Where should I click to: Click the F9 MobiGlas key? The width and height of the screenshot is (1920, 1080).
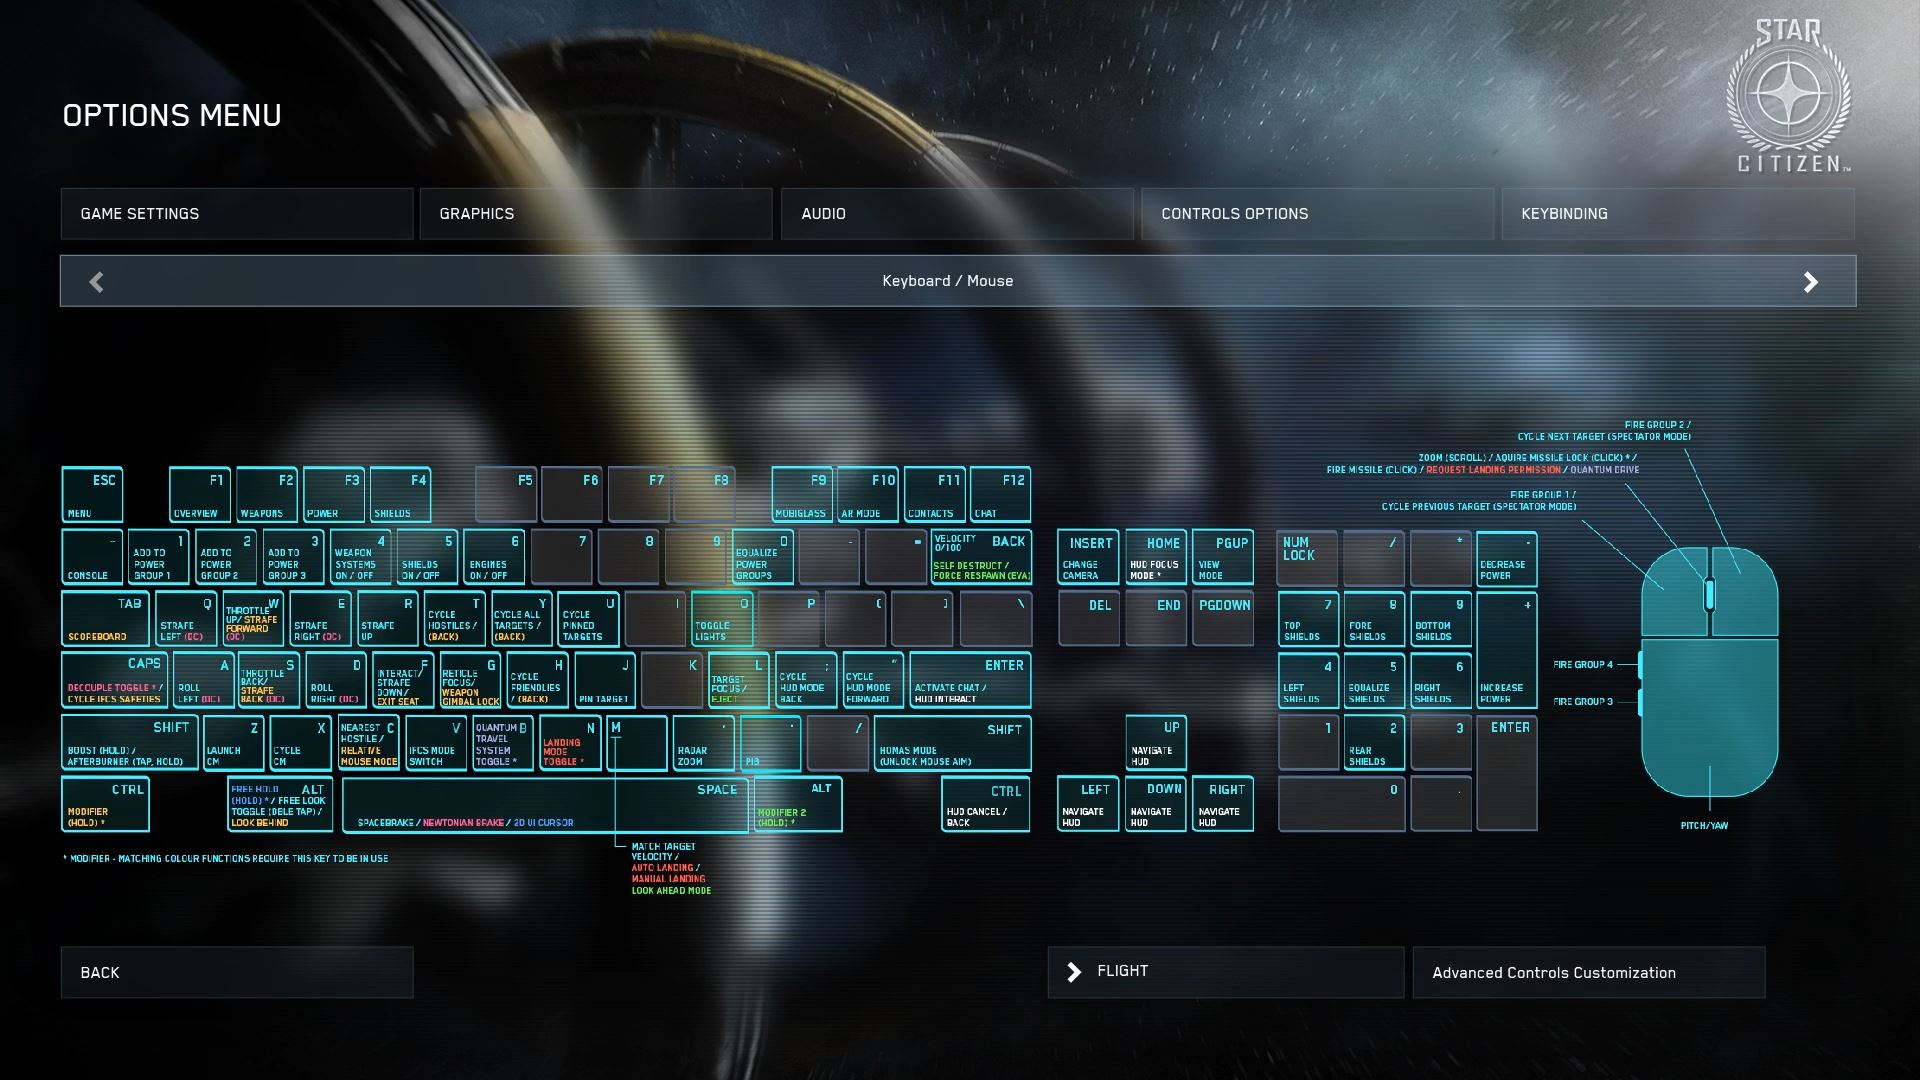(801, 494)
